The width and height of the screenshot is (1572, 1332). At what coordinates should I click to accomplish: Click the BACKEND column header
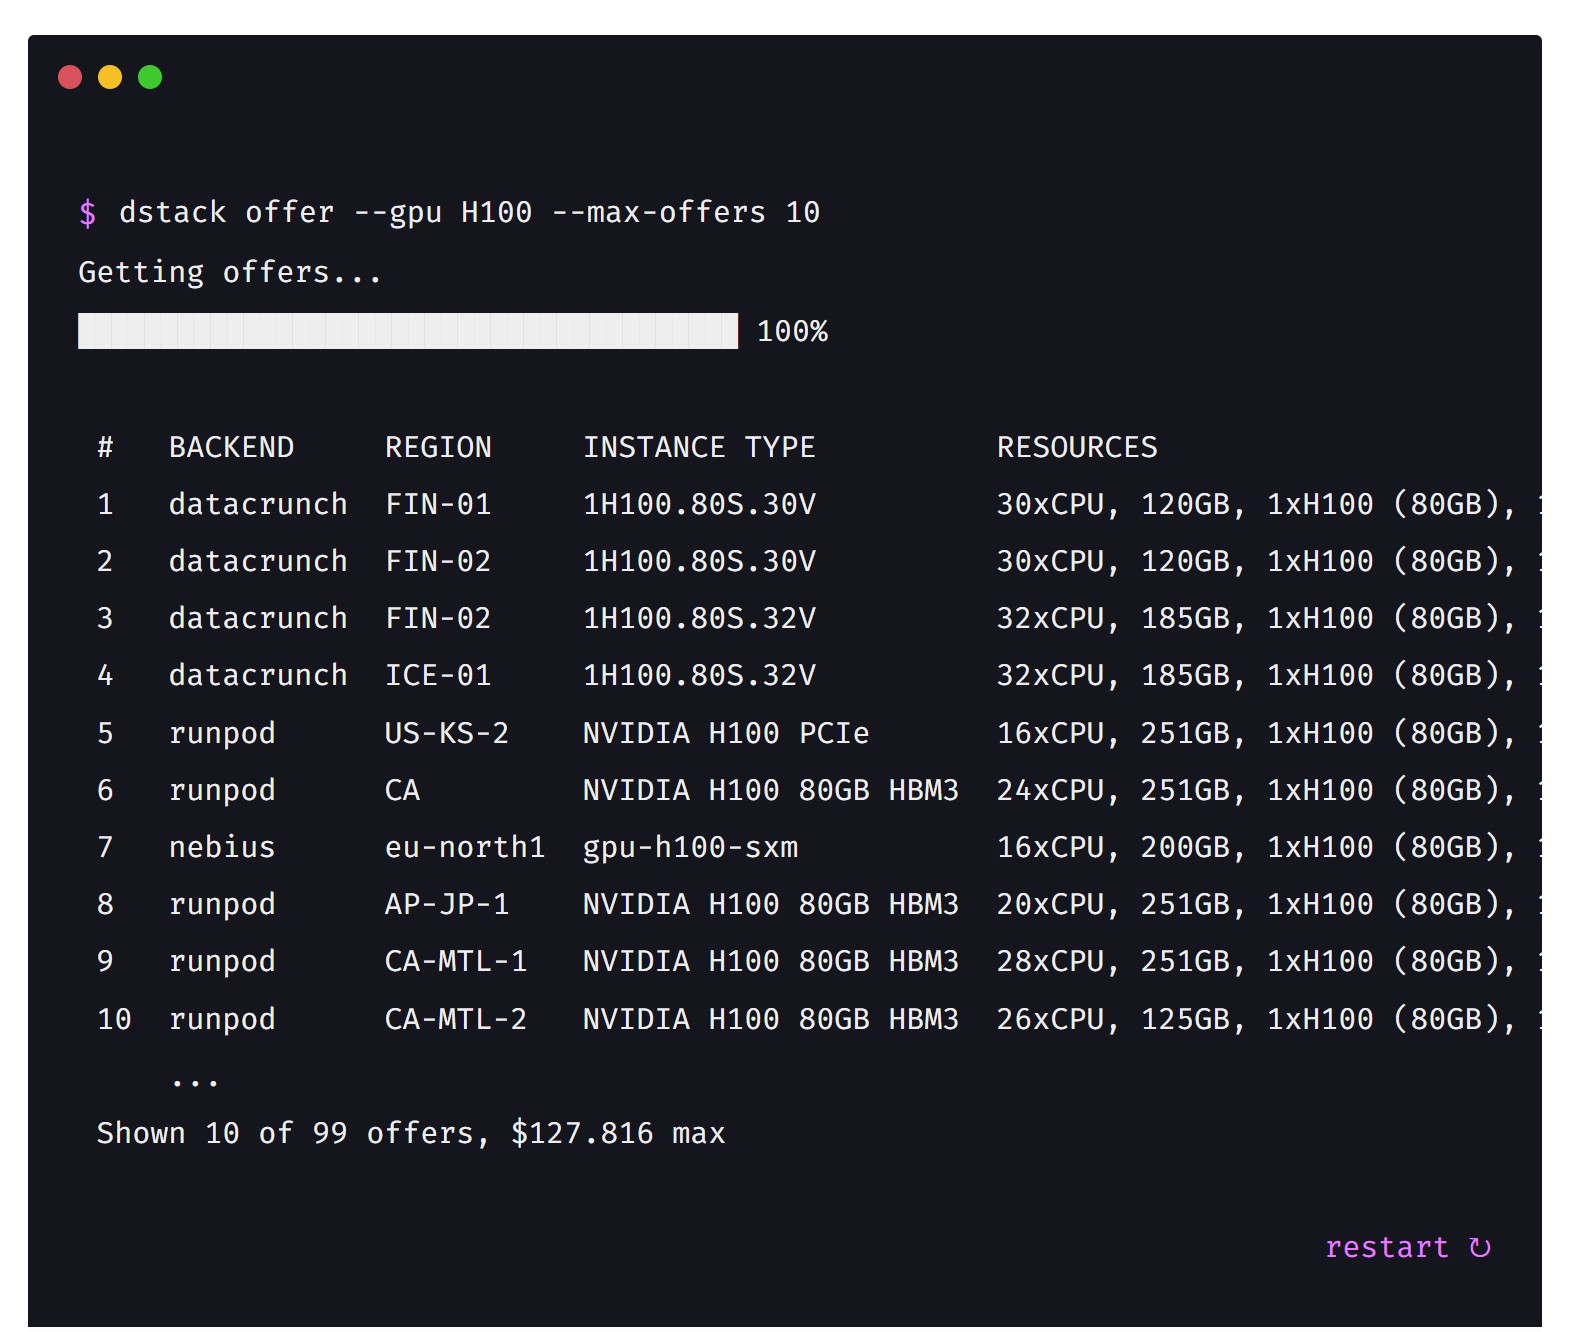[231, 447]
